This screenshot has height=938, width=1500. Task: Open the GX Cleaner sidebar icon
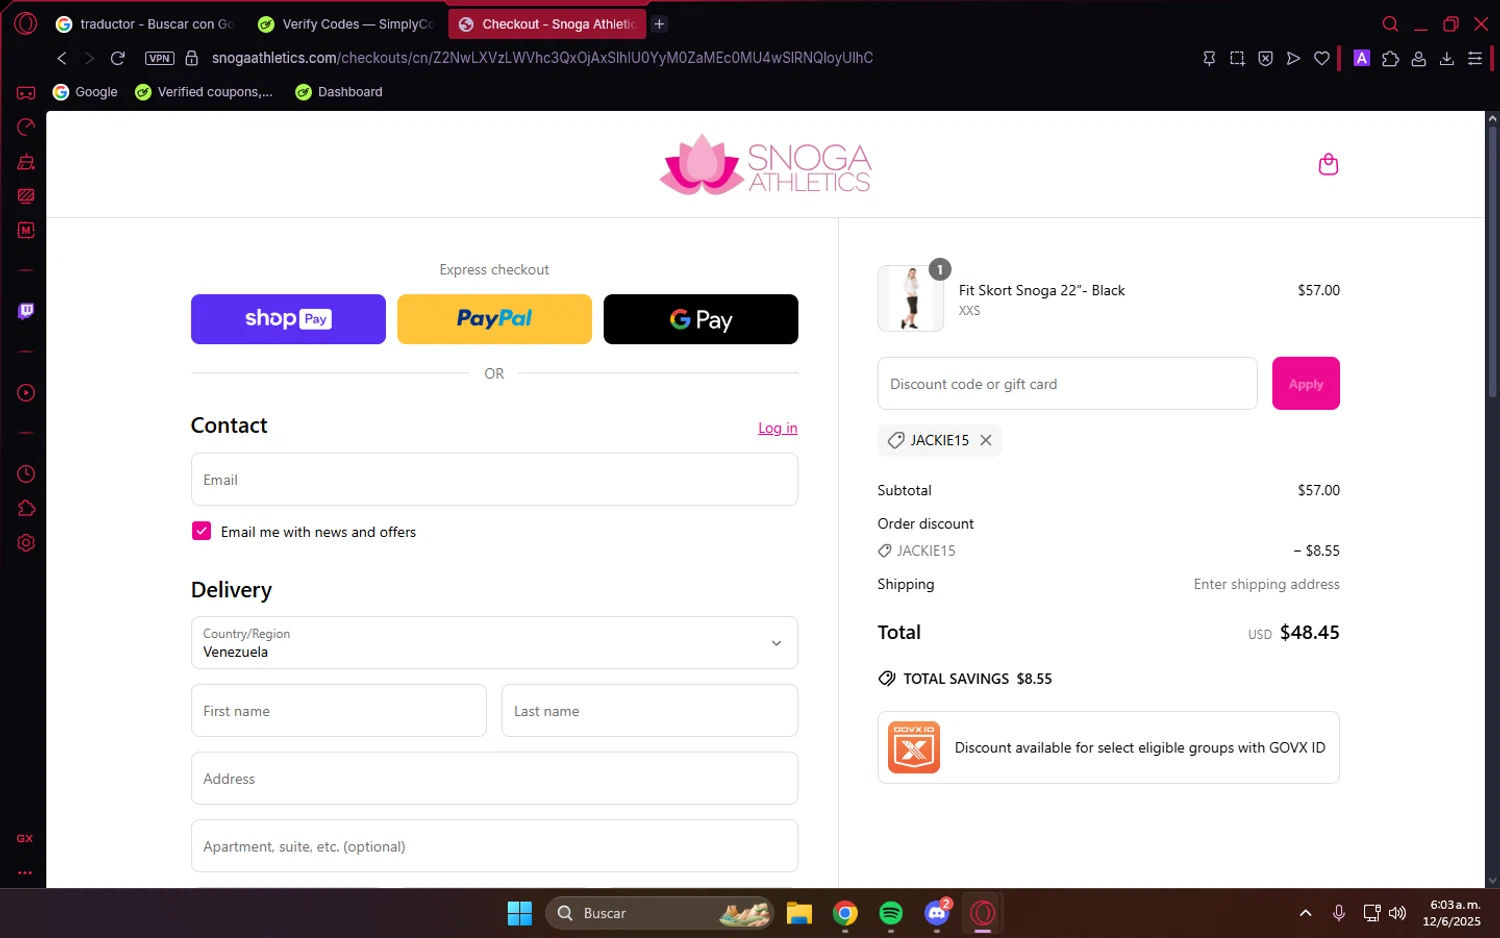tap(26, 162)
